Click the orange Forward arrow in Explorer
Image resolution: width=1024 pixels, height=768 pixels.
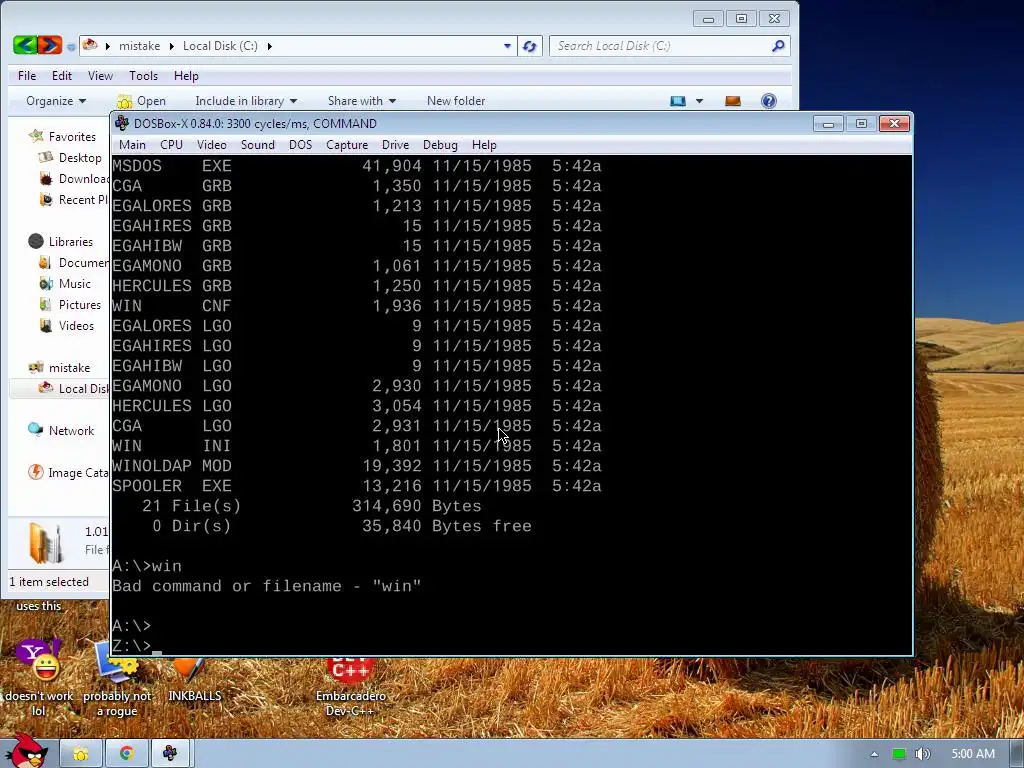coord(50,45)
